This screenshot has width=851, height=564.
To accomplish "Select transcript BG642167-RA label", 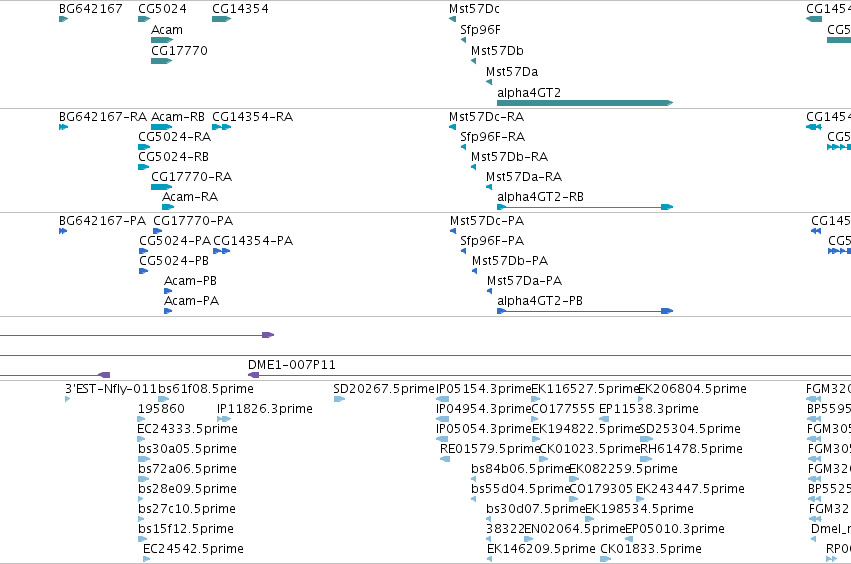I will pyautogui.click(x=103, y=117).
